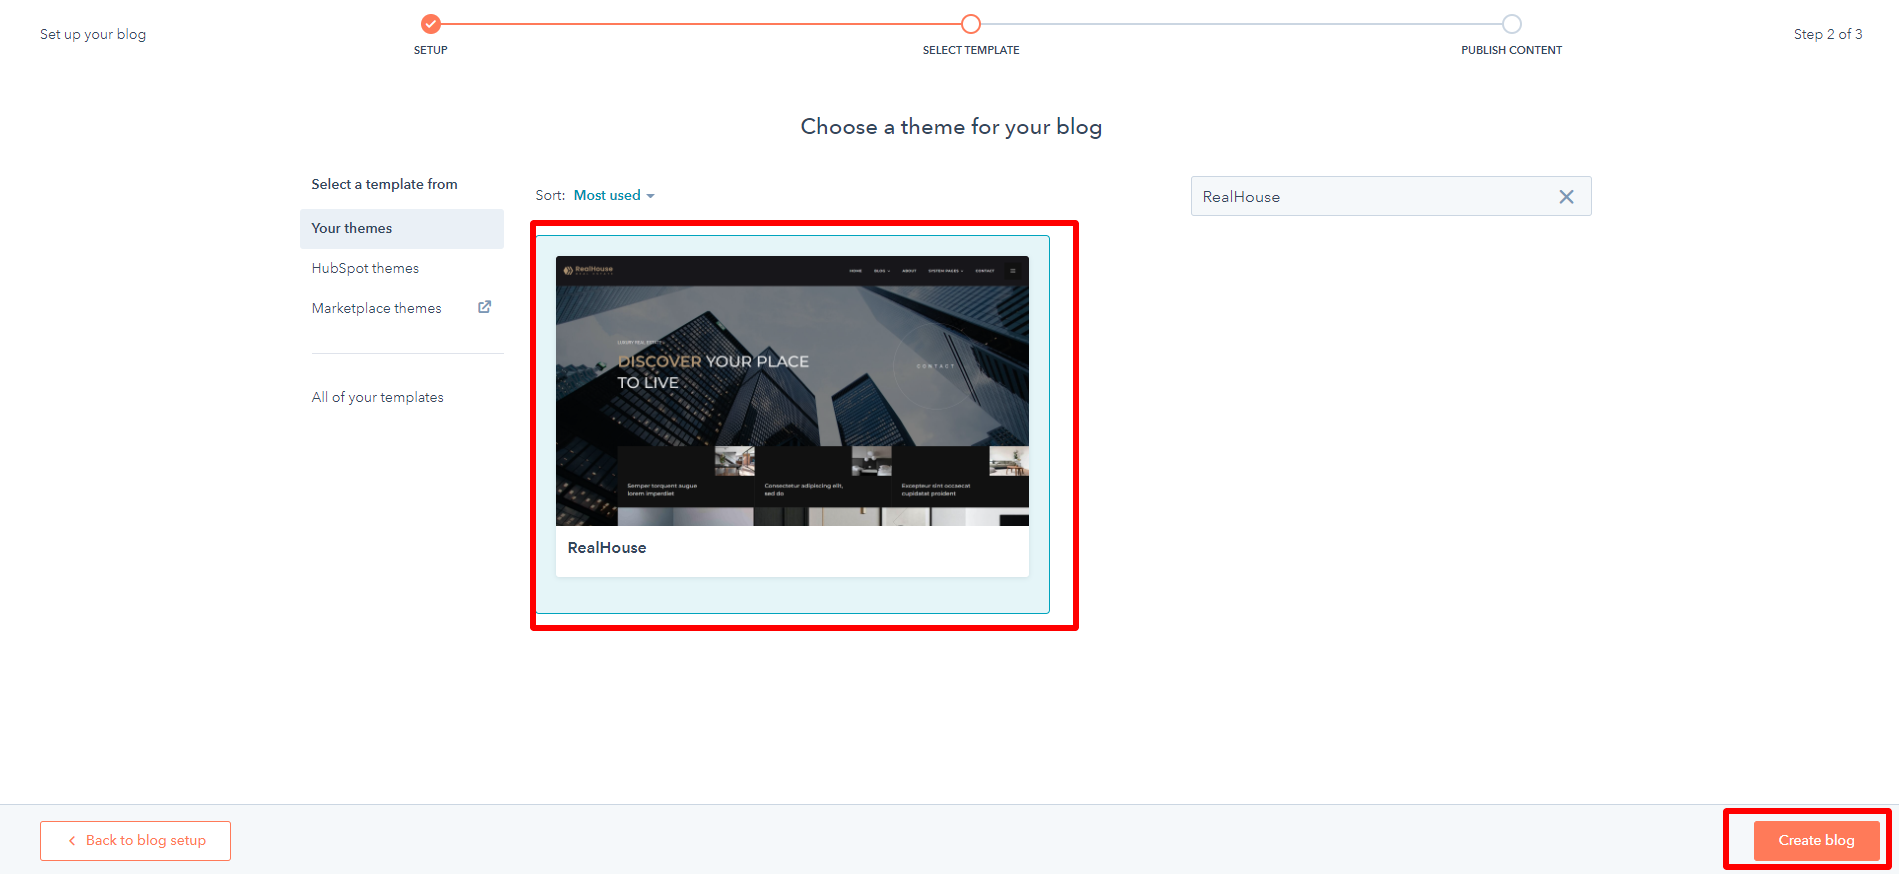
Task: Open the Sort Most used dropdown
Action: coord(614,196)
